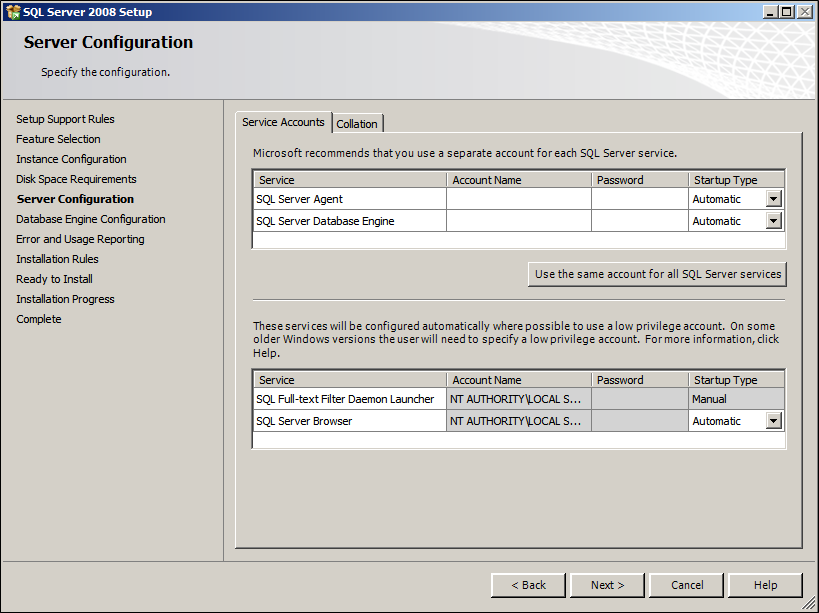Click the SQL Server Setup title bar icon
The width and height of the screenshot is (819, 613).
click(13, 11)
